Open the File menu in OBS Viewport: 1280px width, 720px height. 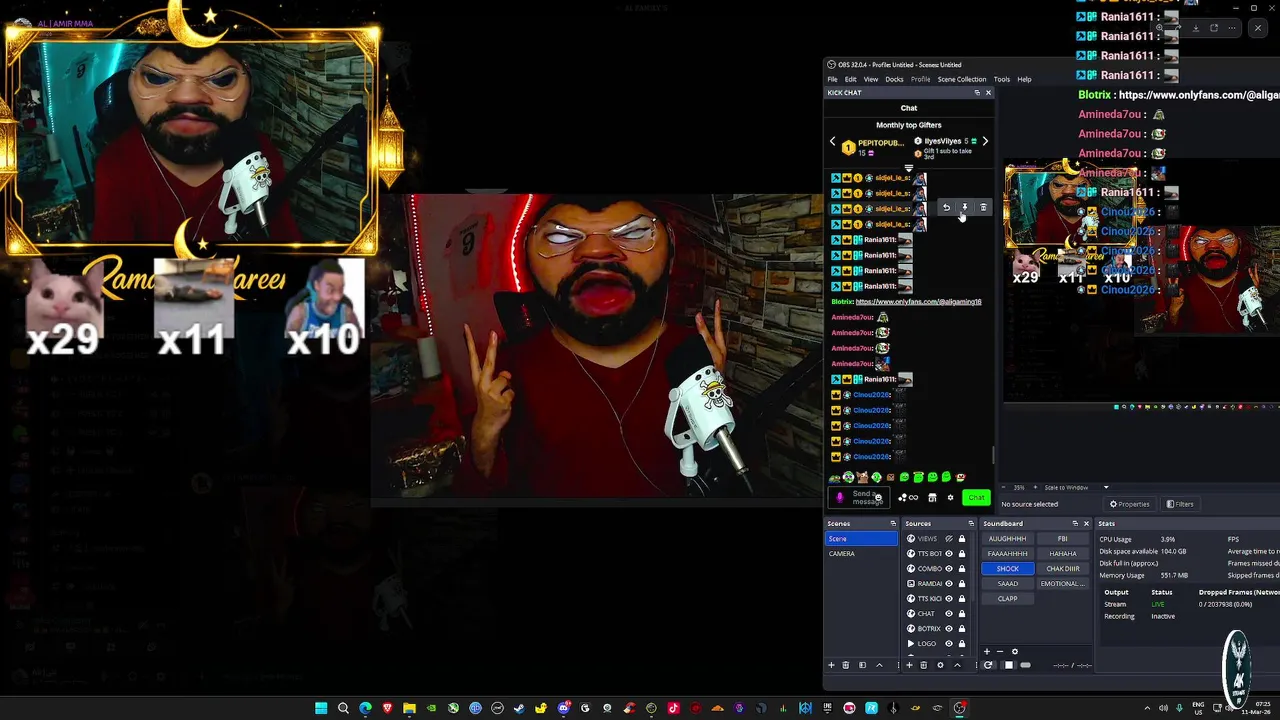(x=832, y=79)
